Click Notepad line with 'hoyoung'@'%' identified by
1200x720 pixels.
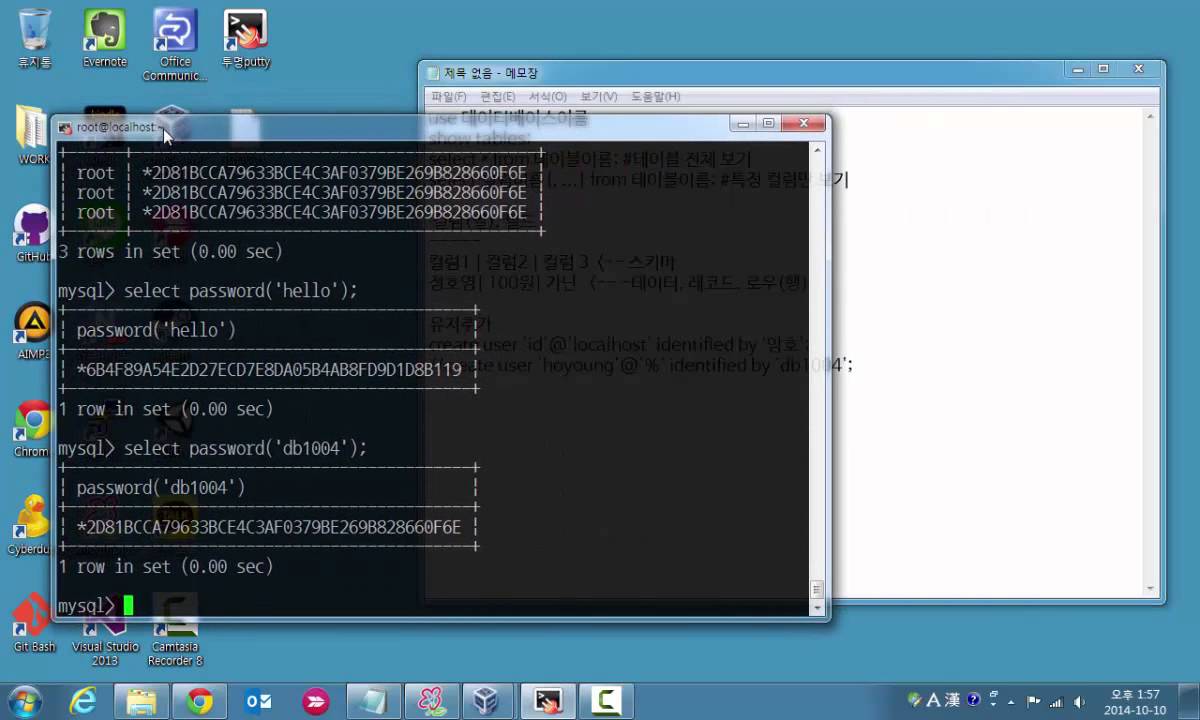click(640, 365)
